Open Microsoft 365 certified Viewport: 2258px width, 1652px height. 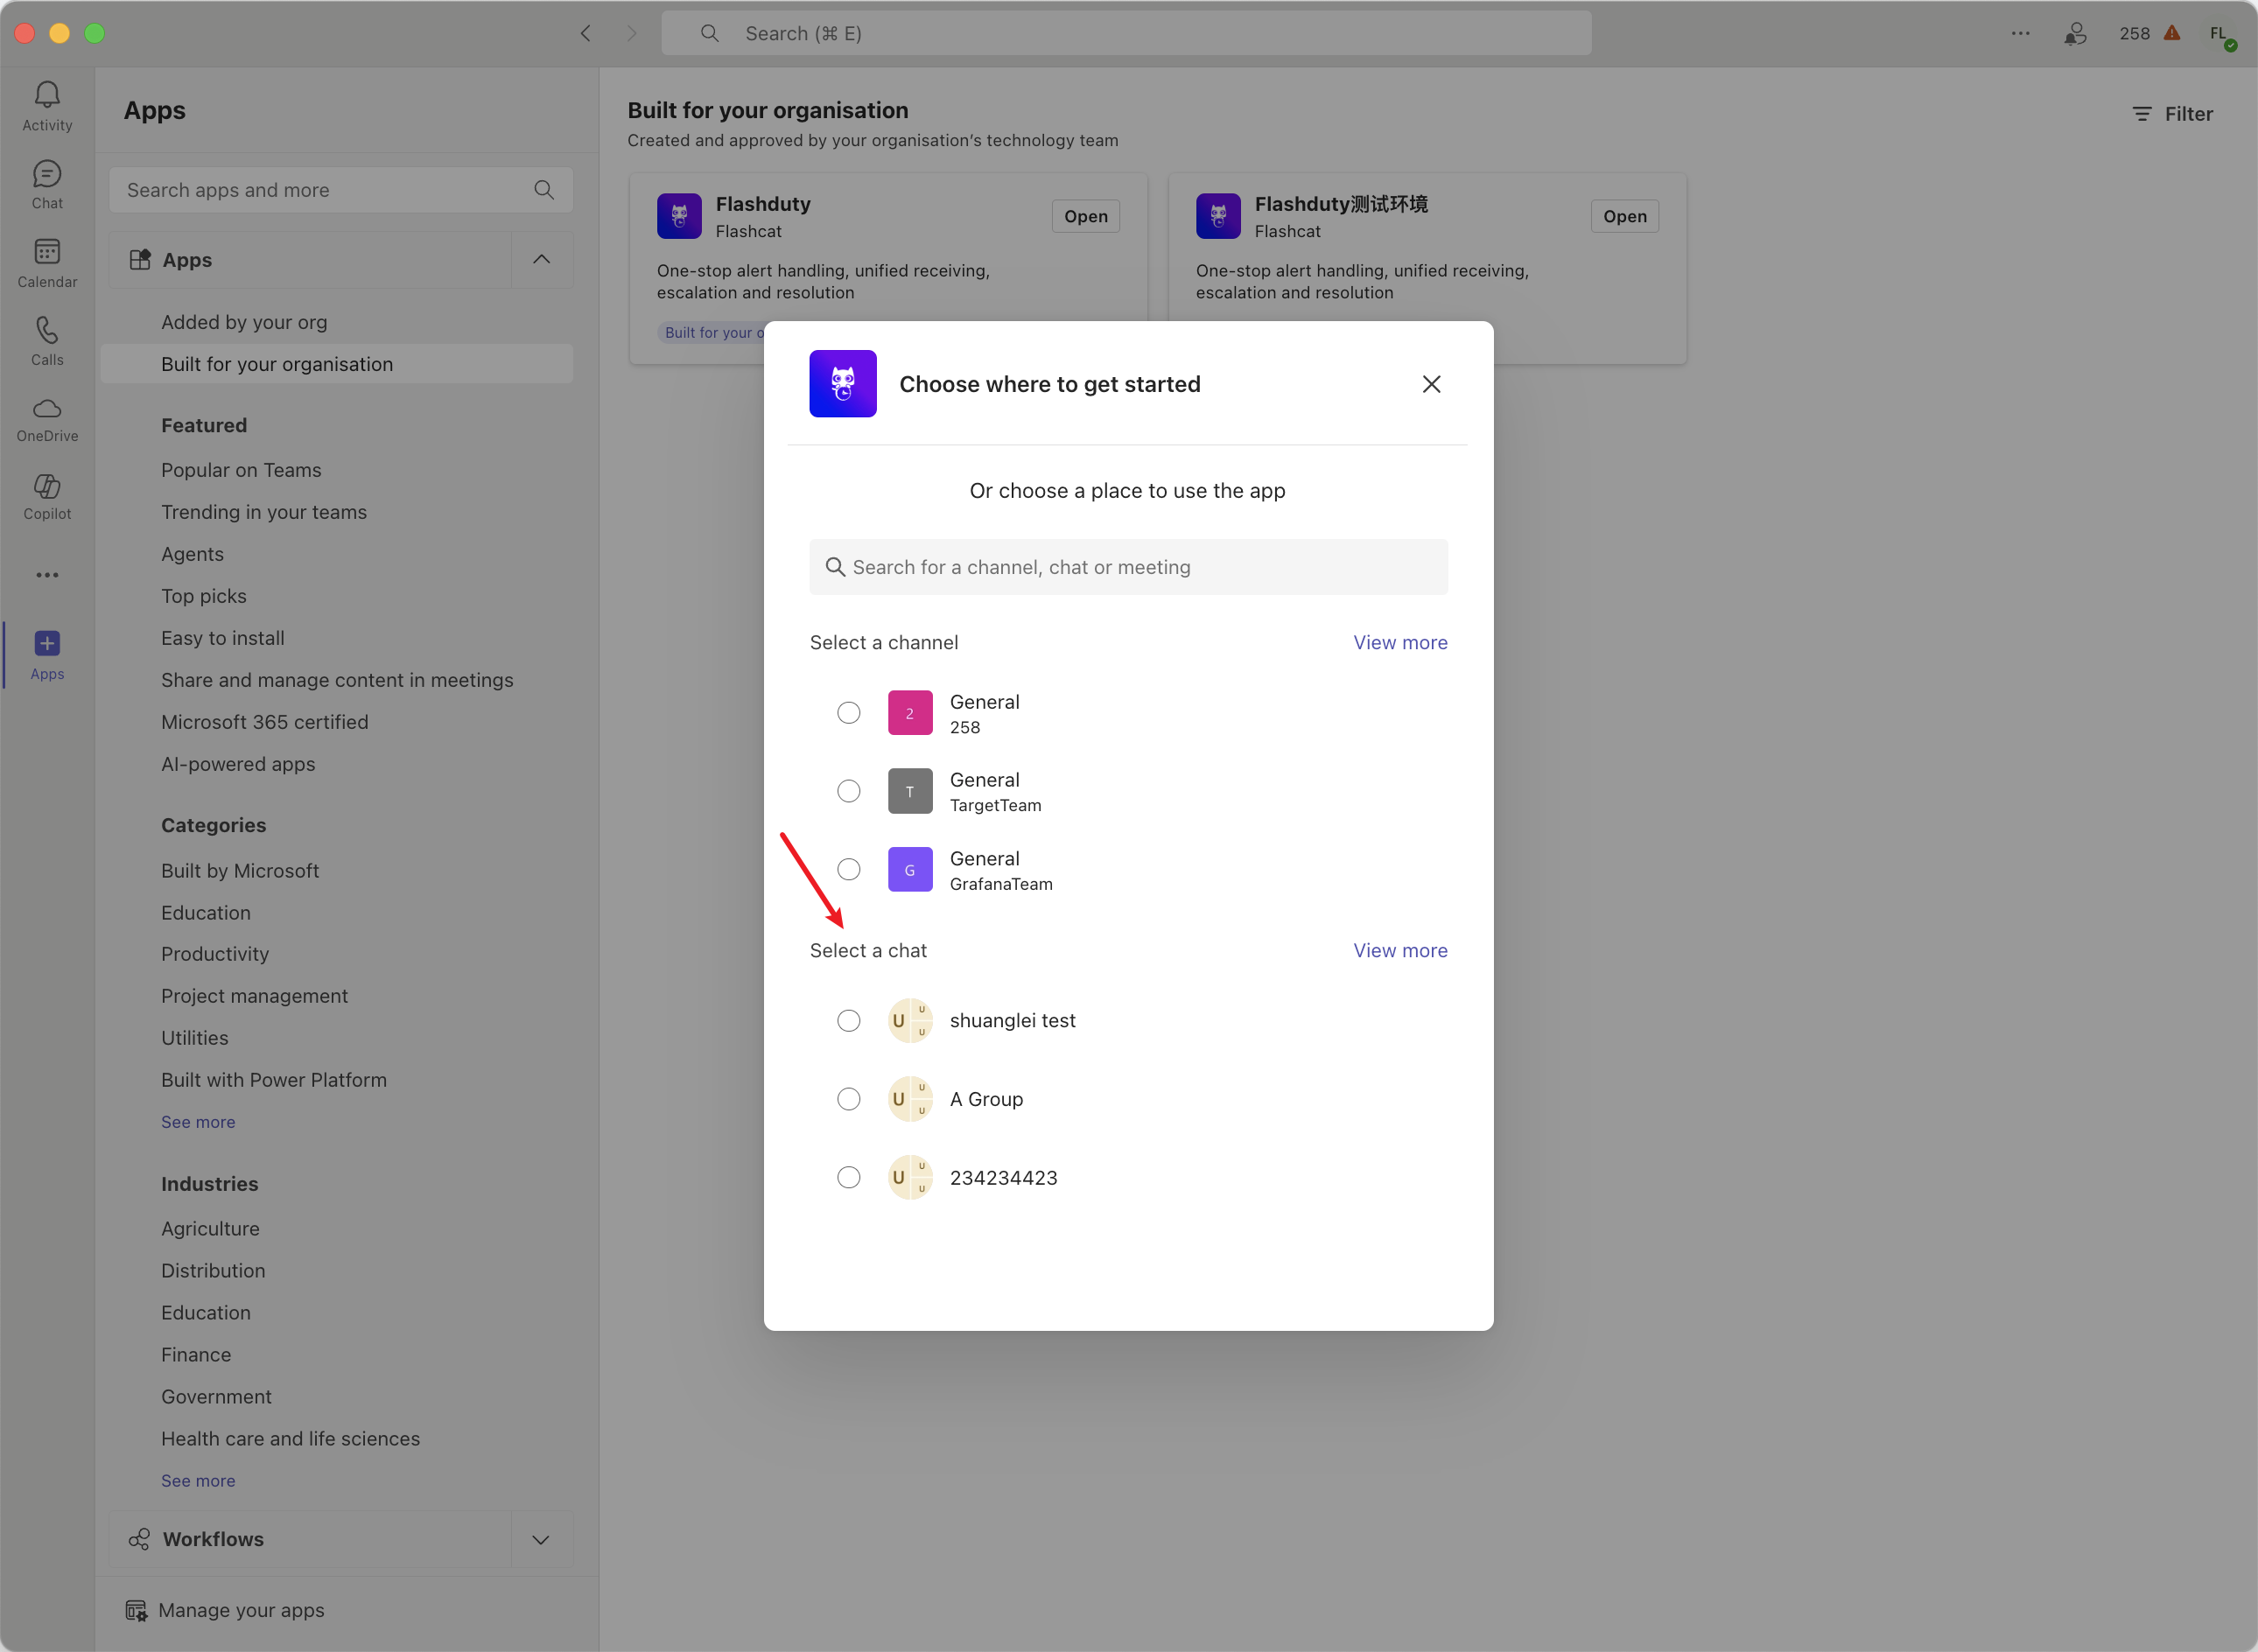point(265,722)
